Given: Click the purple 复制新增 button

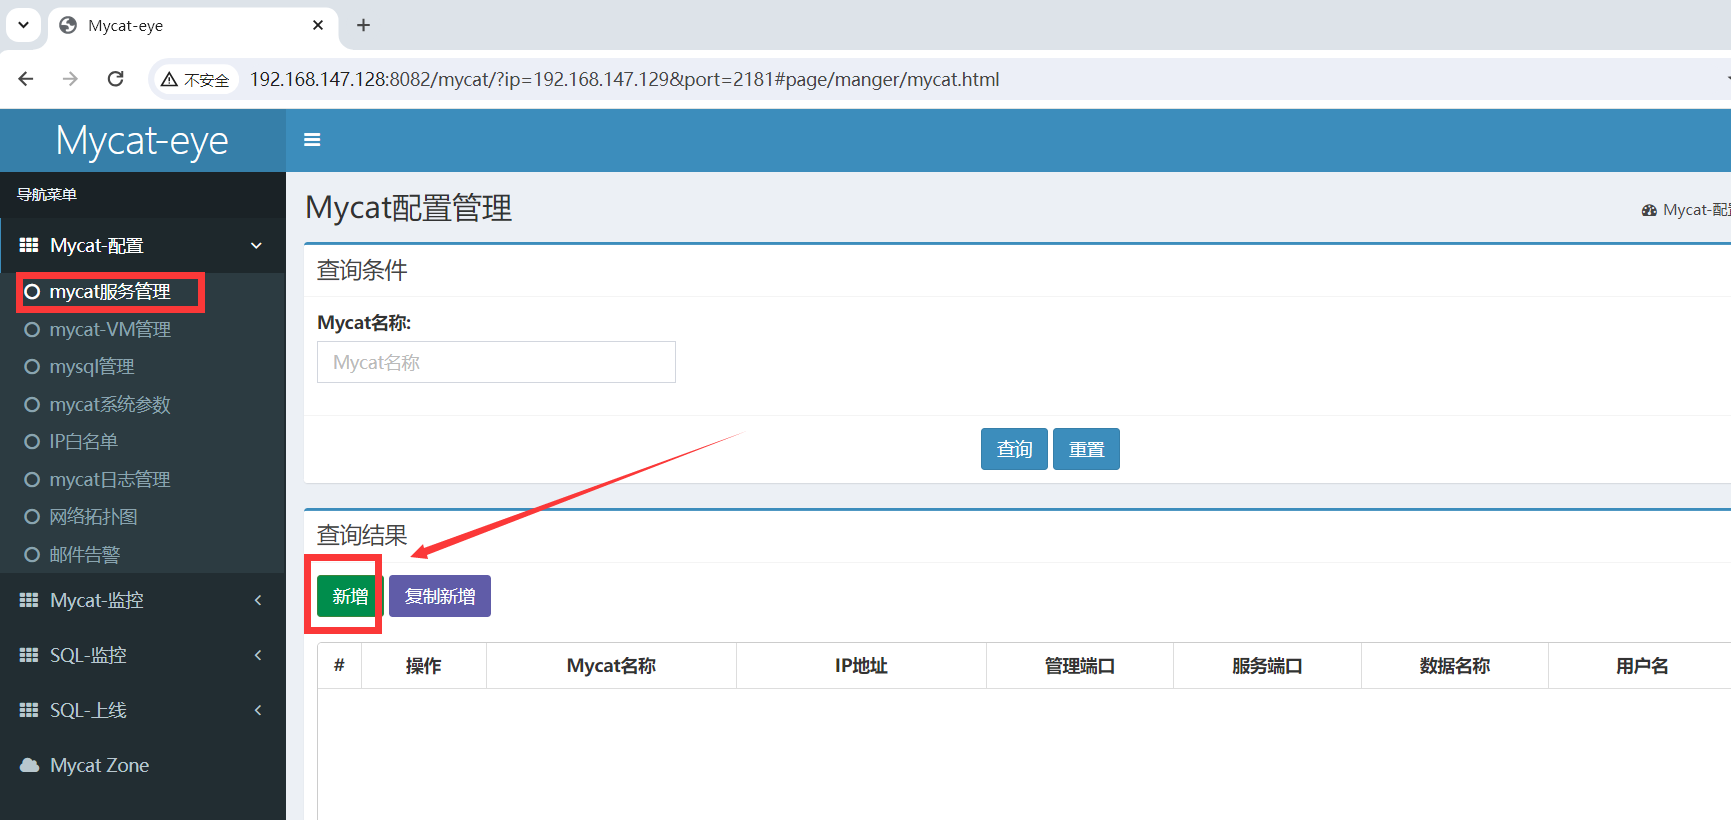Looking at the screenshot, I should pyautogui.click(x=440, y=596).
